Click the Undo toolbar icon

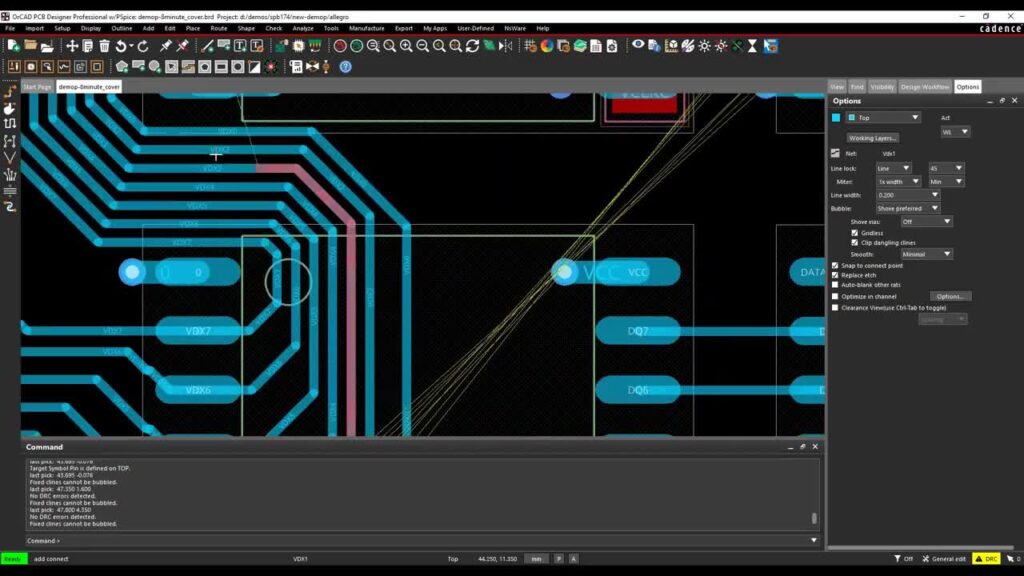tap(121, 45)
